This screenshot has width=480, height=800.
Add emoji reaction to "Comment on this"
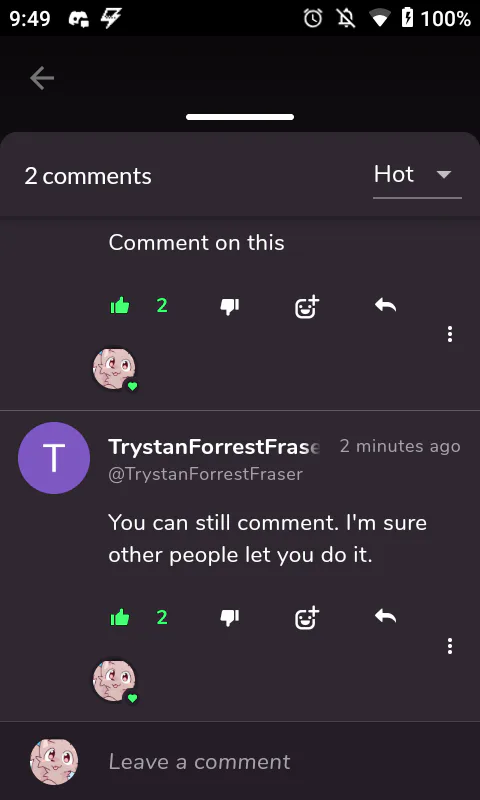point(307,306)
